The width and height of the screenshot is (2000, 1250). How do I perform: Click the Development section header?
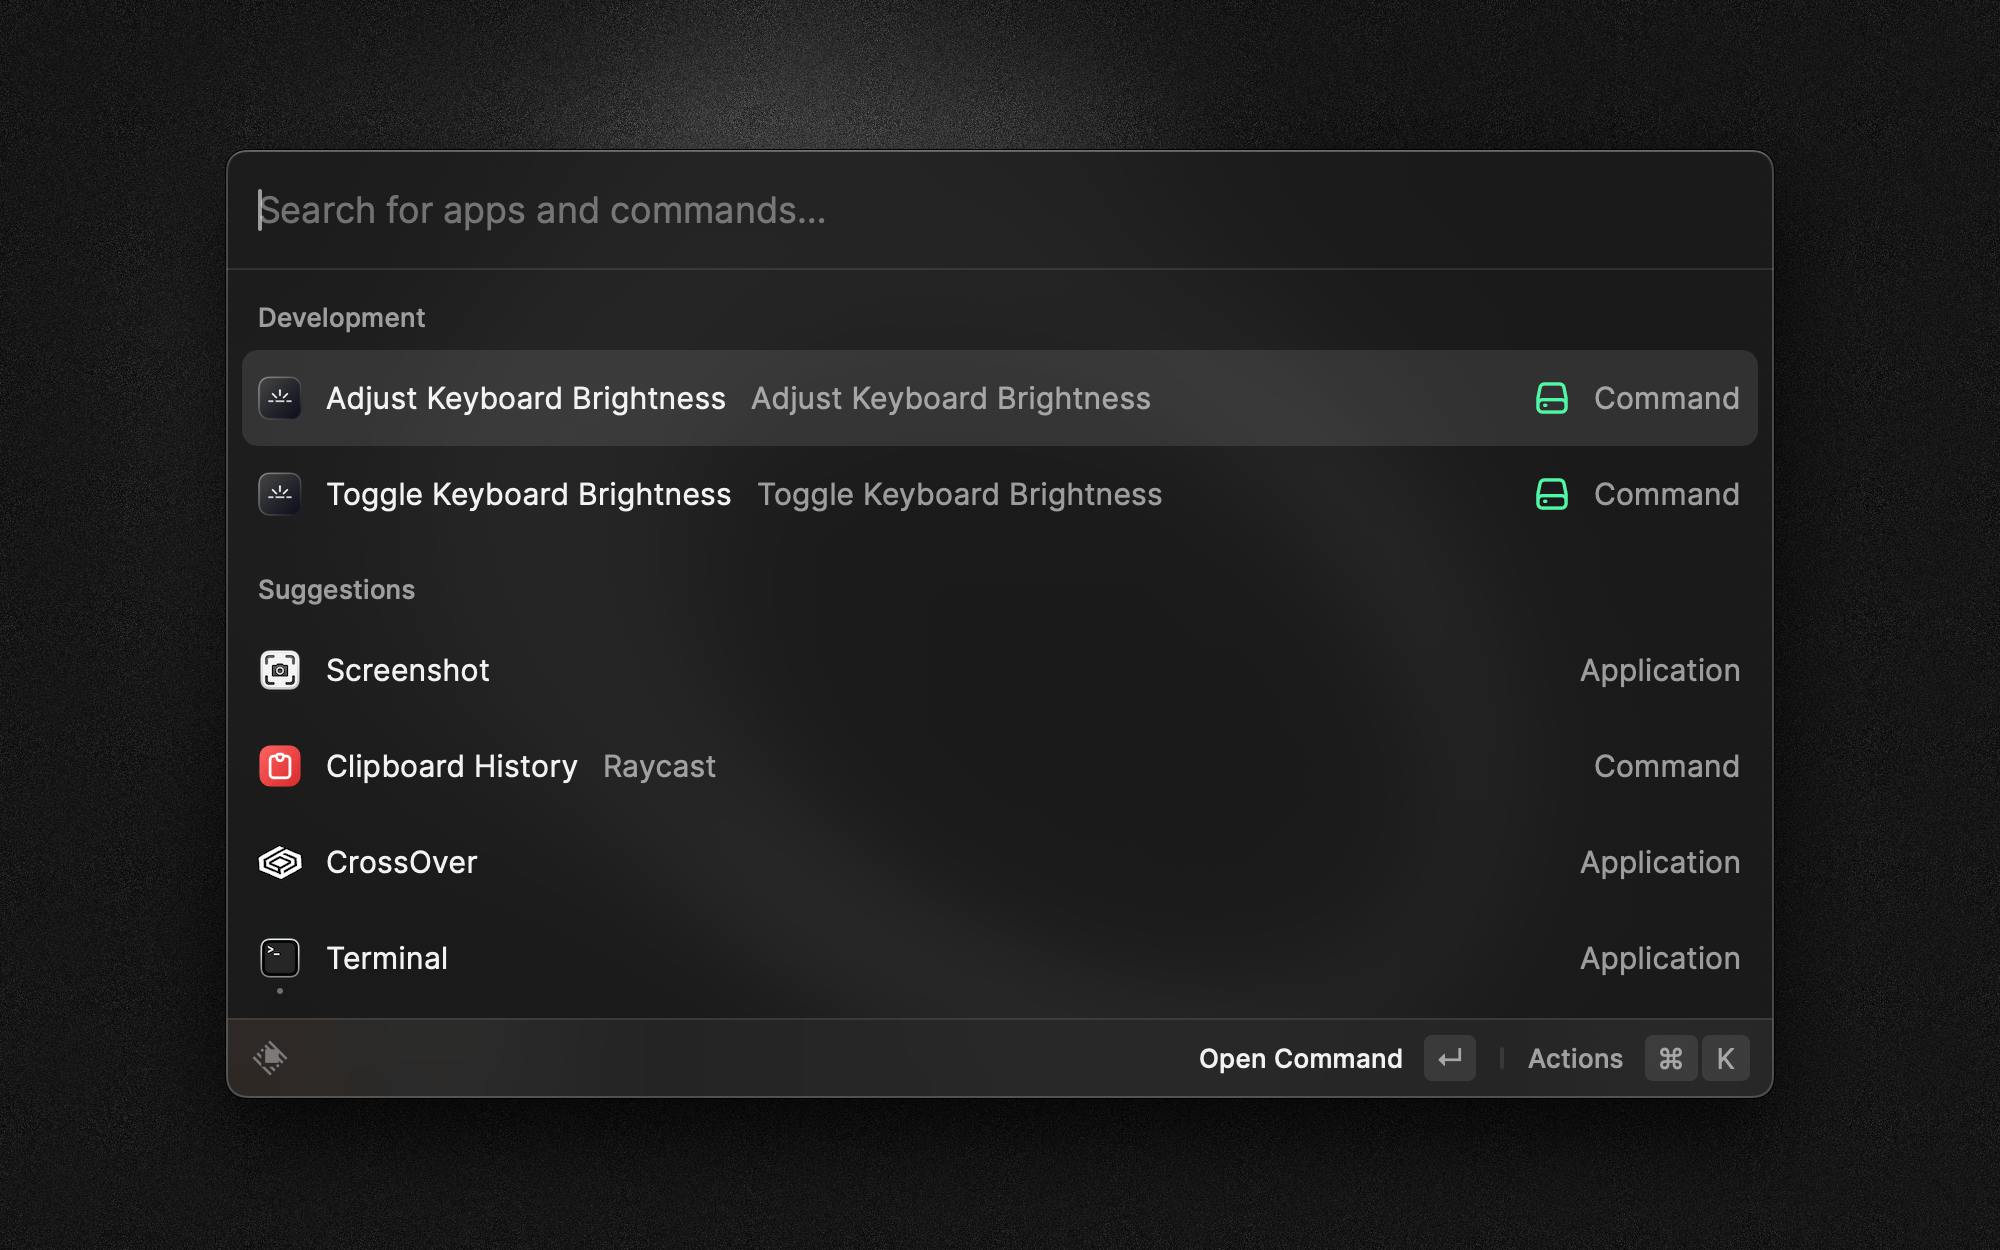point(342,317)
